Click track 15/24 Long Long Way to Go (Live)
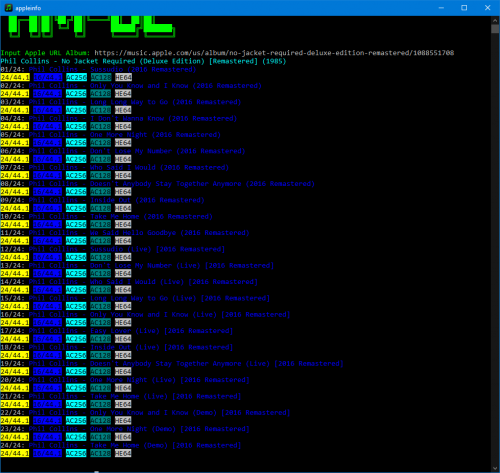 click(135, 298)
